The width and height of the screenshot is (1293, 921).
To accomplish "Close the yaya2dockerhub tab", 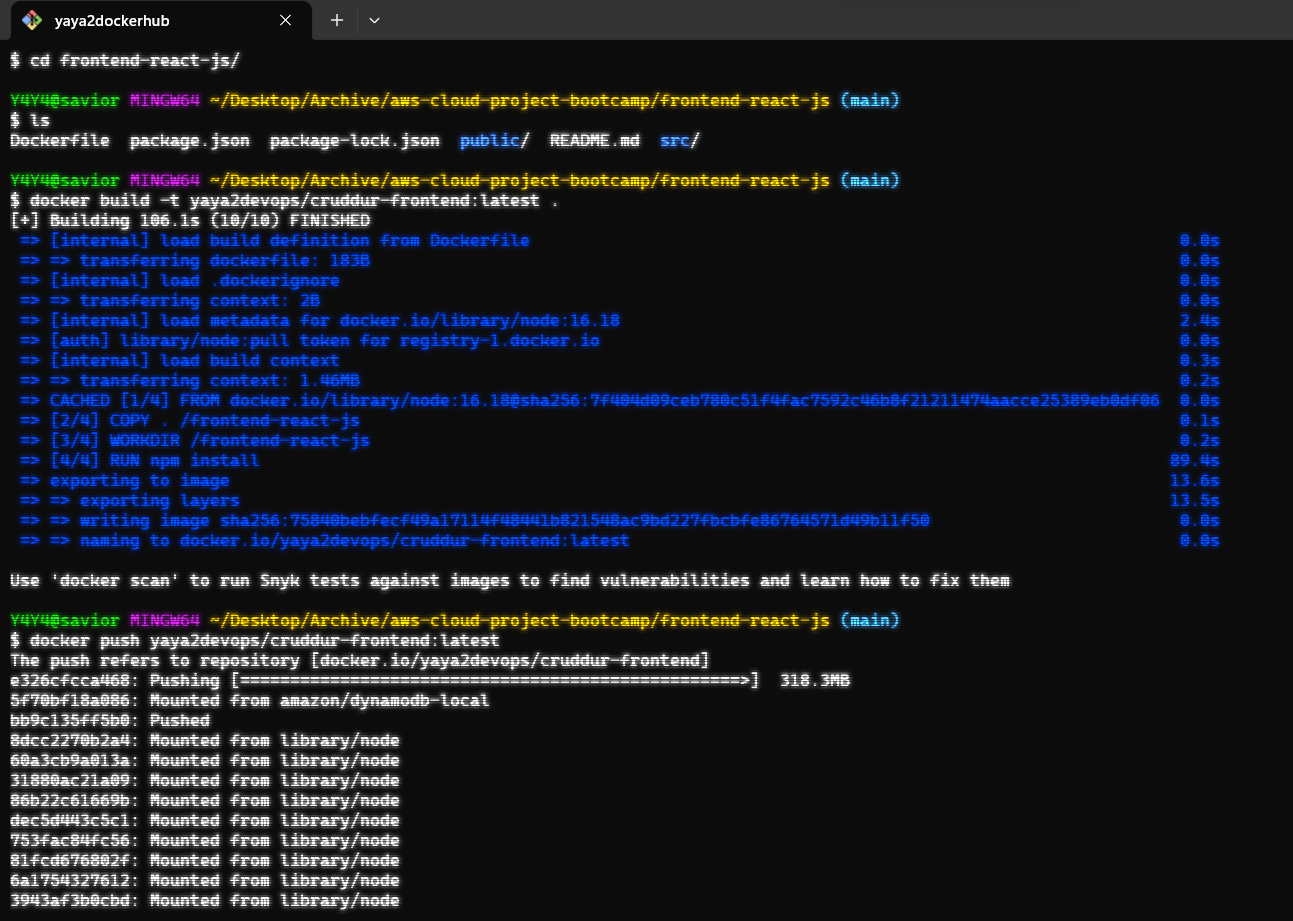I will 286,20.
